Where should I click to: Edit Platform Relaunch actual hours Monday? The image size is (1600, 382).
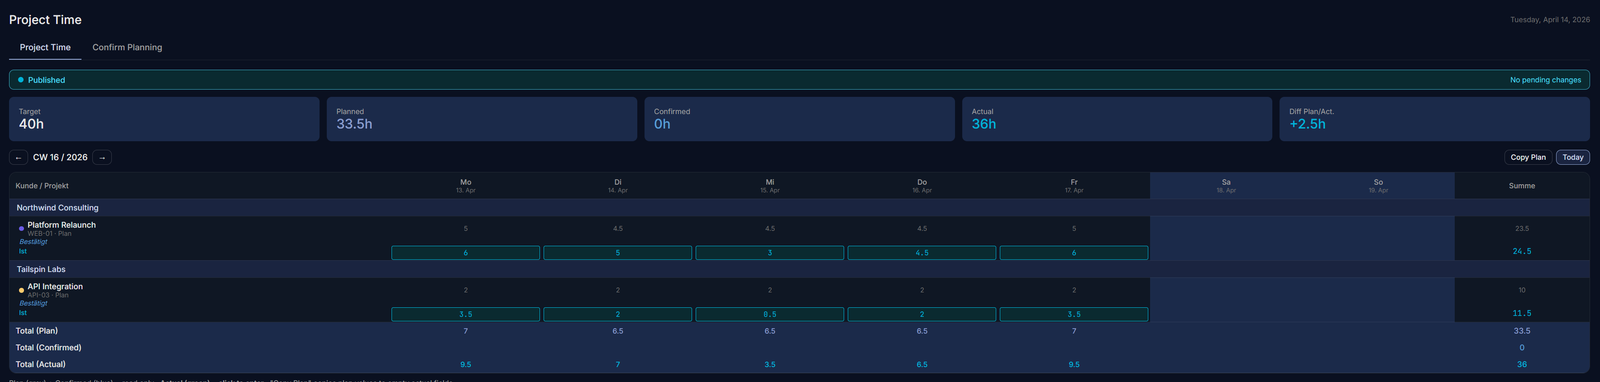[x=465, y=253]
